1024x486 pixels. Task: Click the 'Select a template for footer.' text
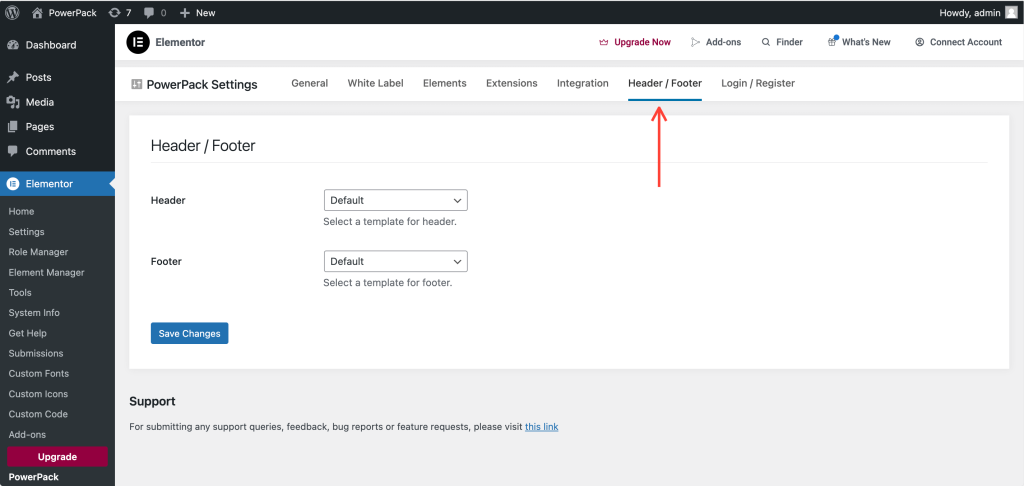[388, 284]
